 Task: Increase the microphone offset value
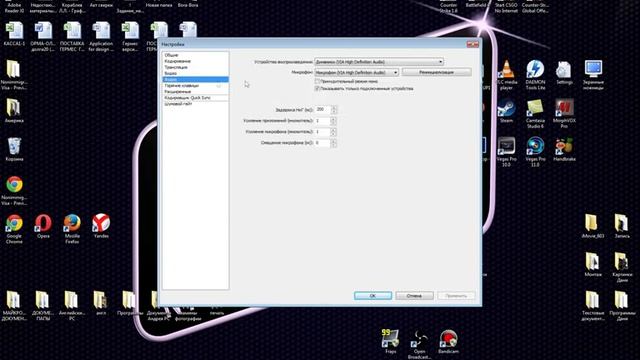[x=333, y=141]
